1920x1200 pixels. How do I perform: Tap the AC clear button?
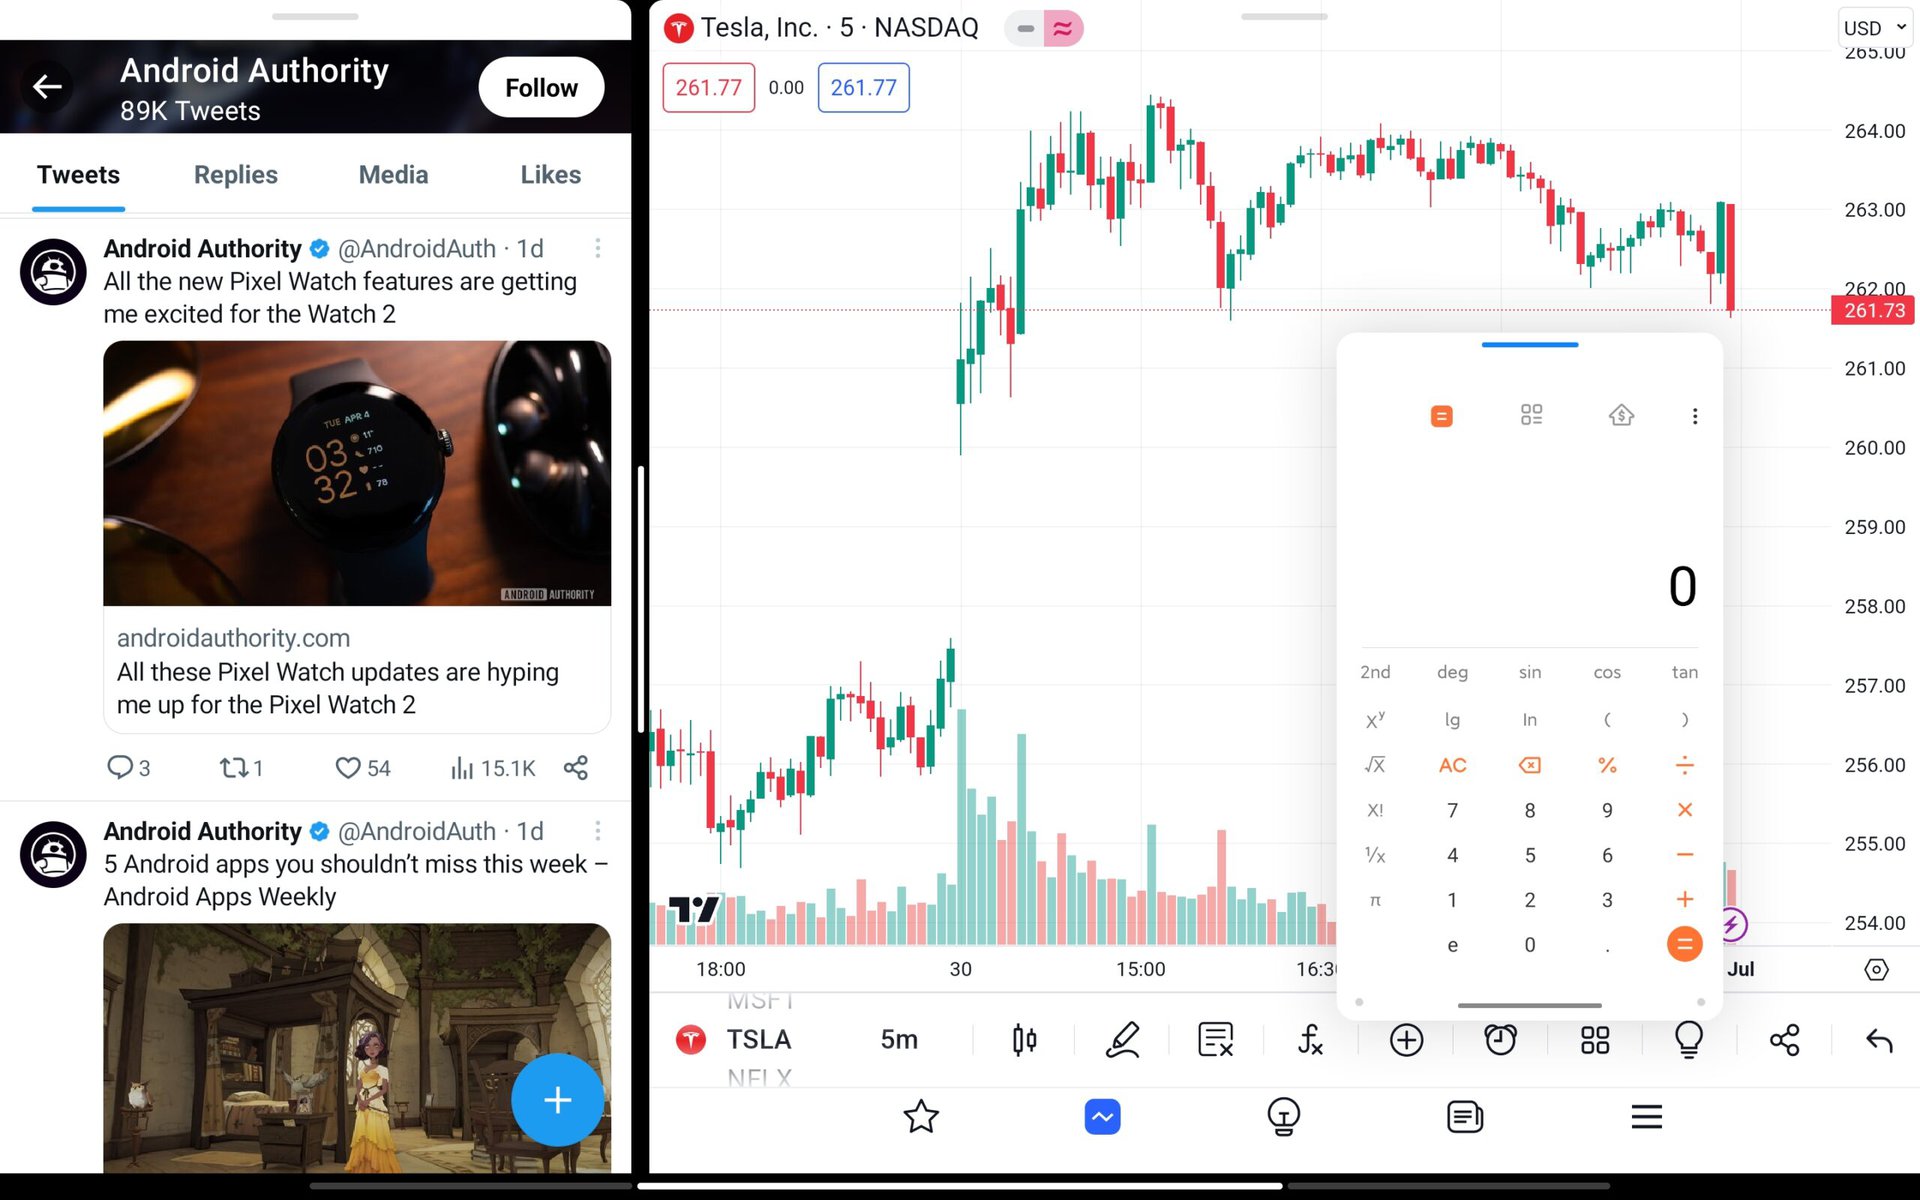(1452, 765)
